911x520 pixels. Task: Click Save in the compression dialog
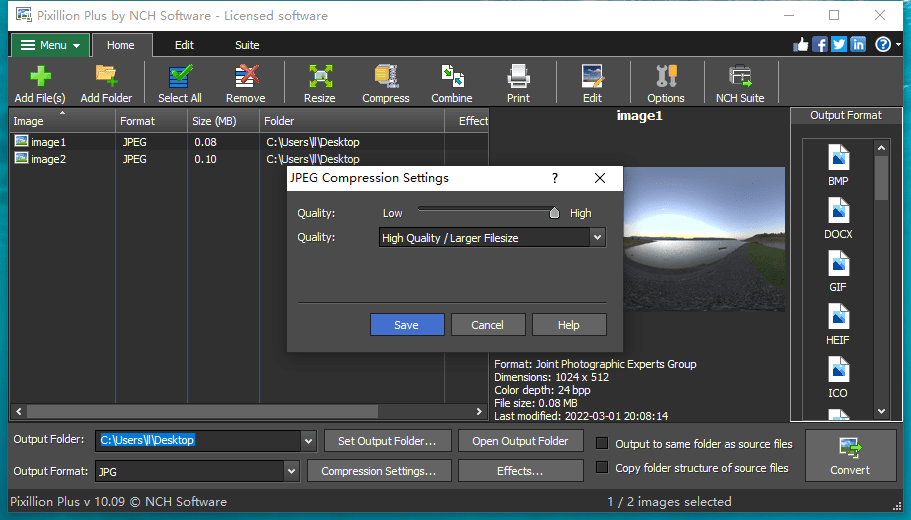point(407,325)
